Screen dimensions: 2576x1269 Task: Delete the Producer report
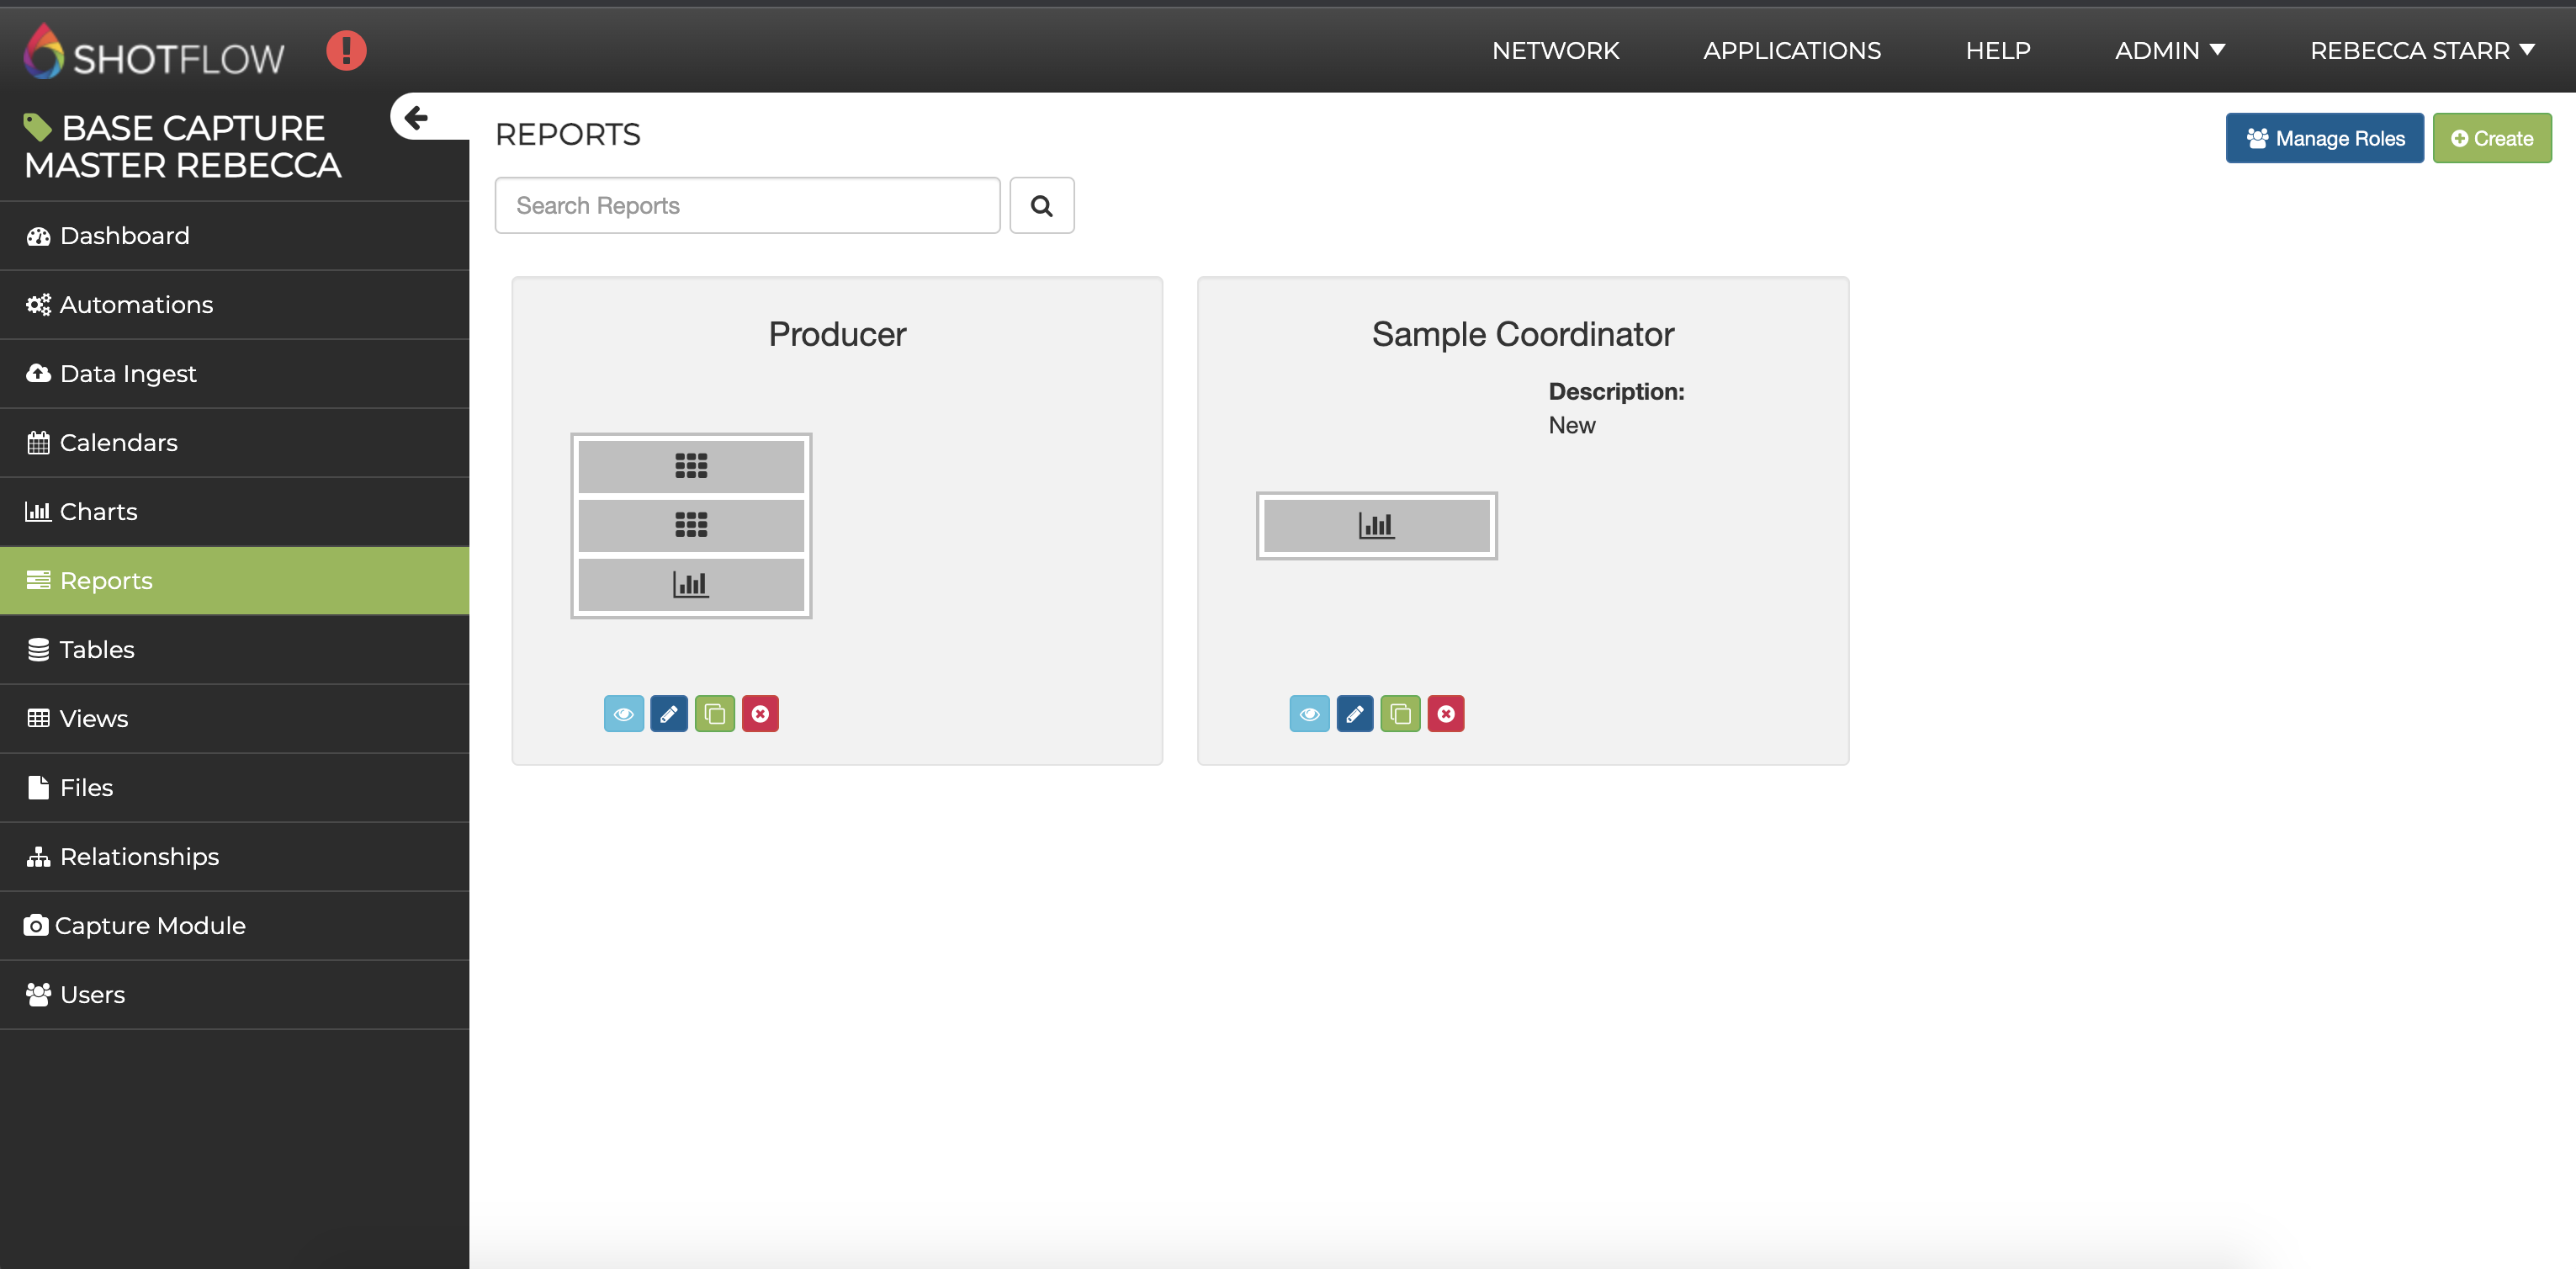click(760, 714)
